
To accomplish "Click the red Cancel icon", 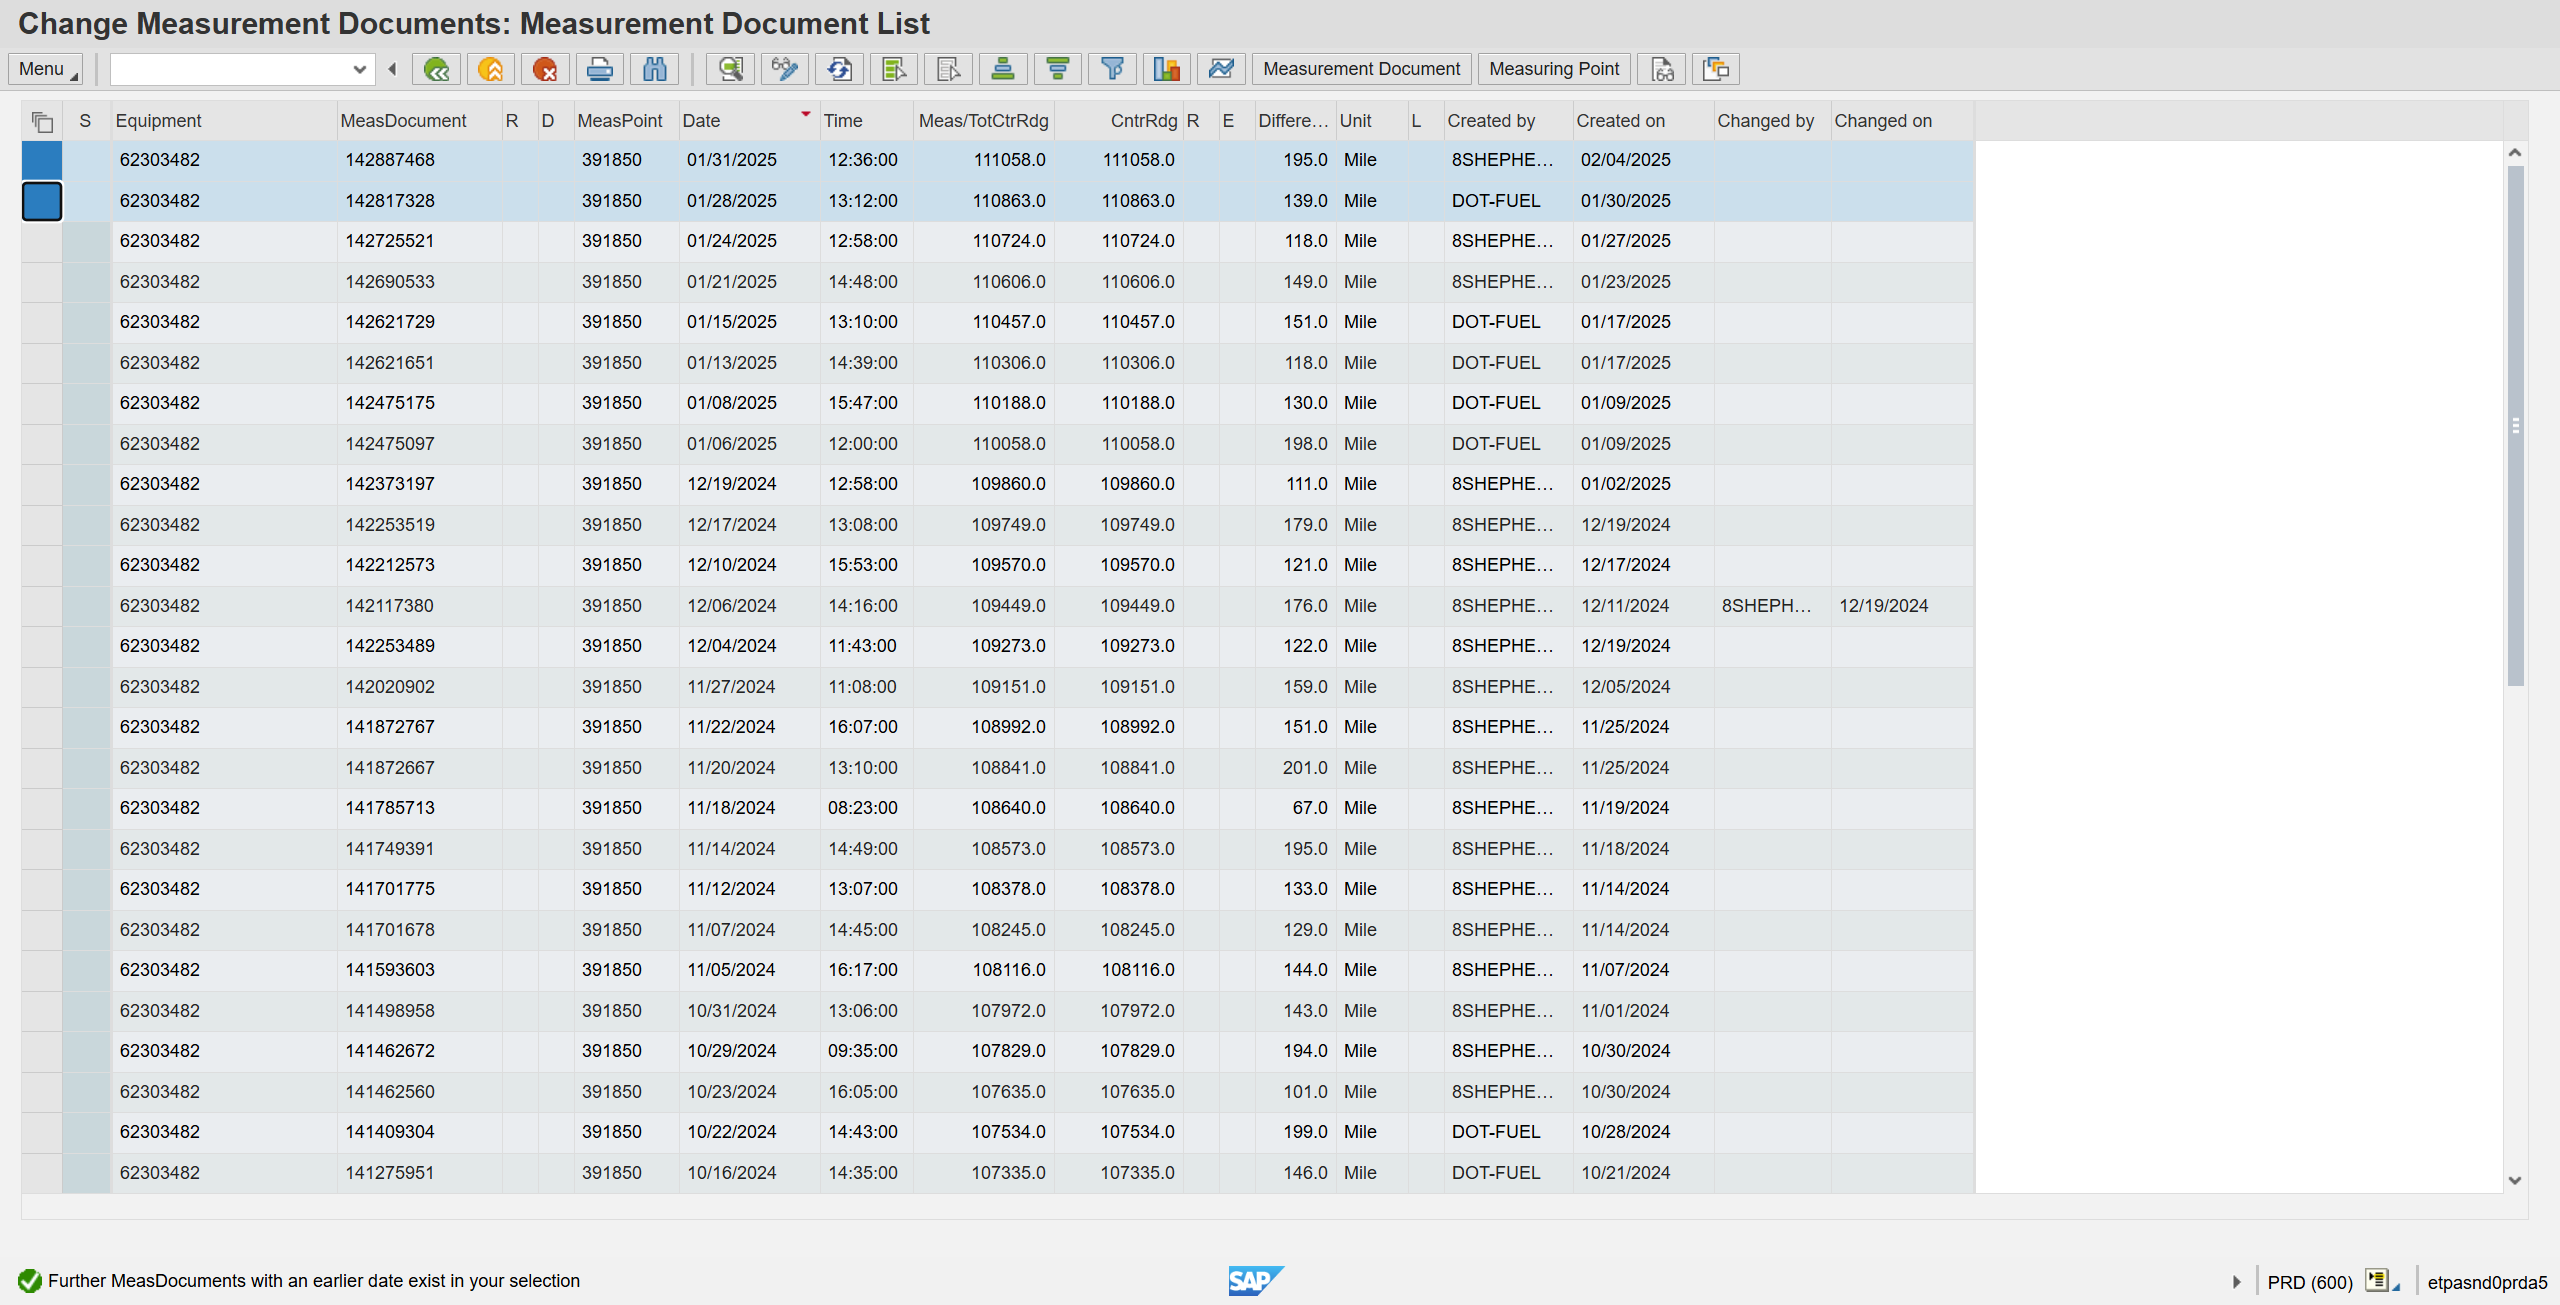I will (x=545, y=69).
